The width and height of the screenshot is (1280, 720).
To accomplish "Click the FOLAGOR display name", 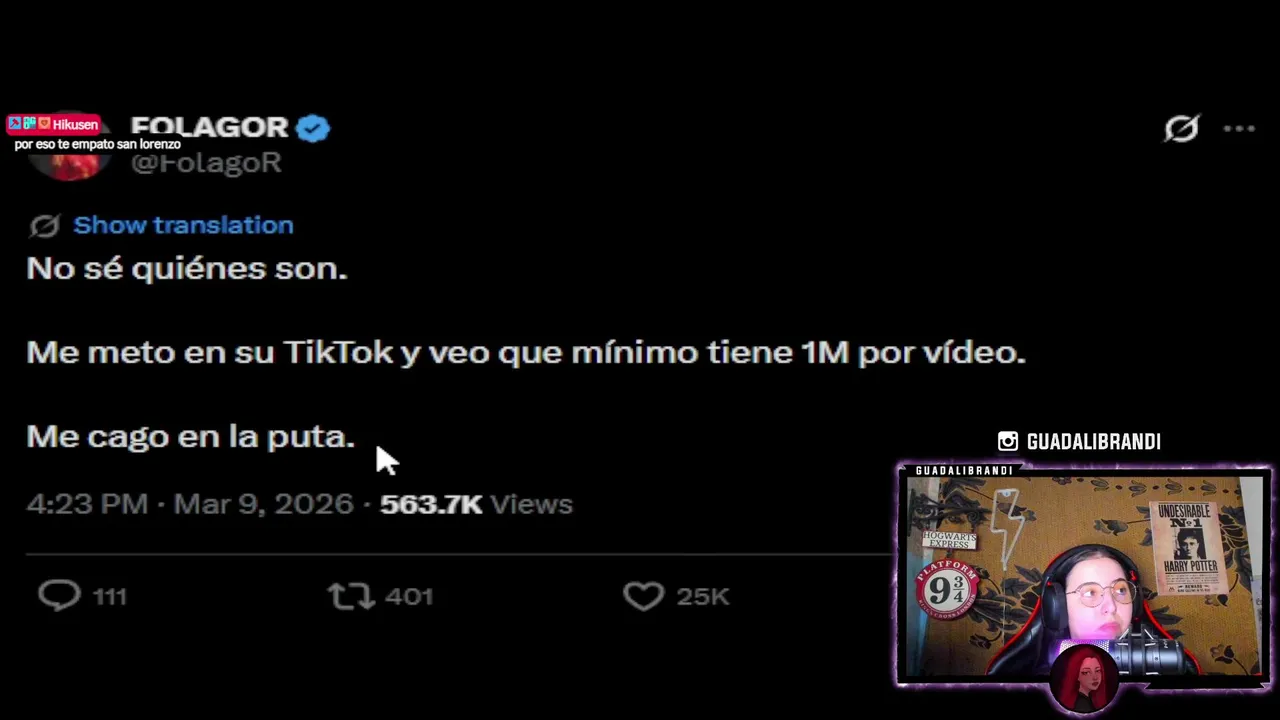I will pos(209,127).
